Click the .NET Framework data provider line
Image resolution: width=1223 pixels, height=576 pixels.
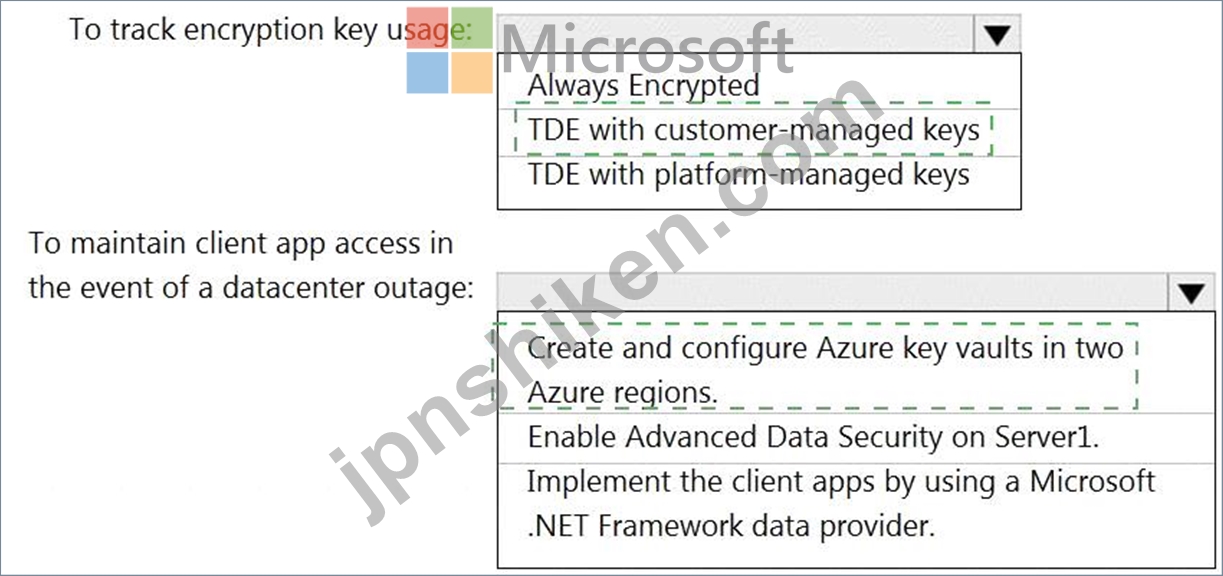(731, 525)
